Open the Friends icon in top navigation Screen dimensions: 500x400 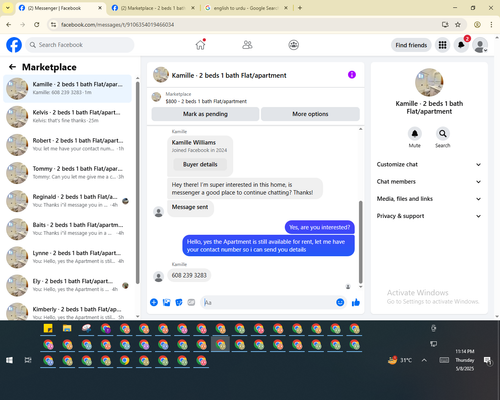(x=247, y=45)
